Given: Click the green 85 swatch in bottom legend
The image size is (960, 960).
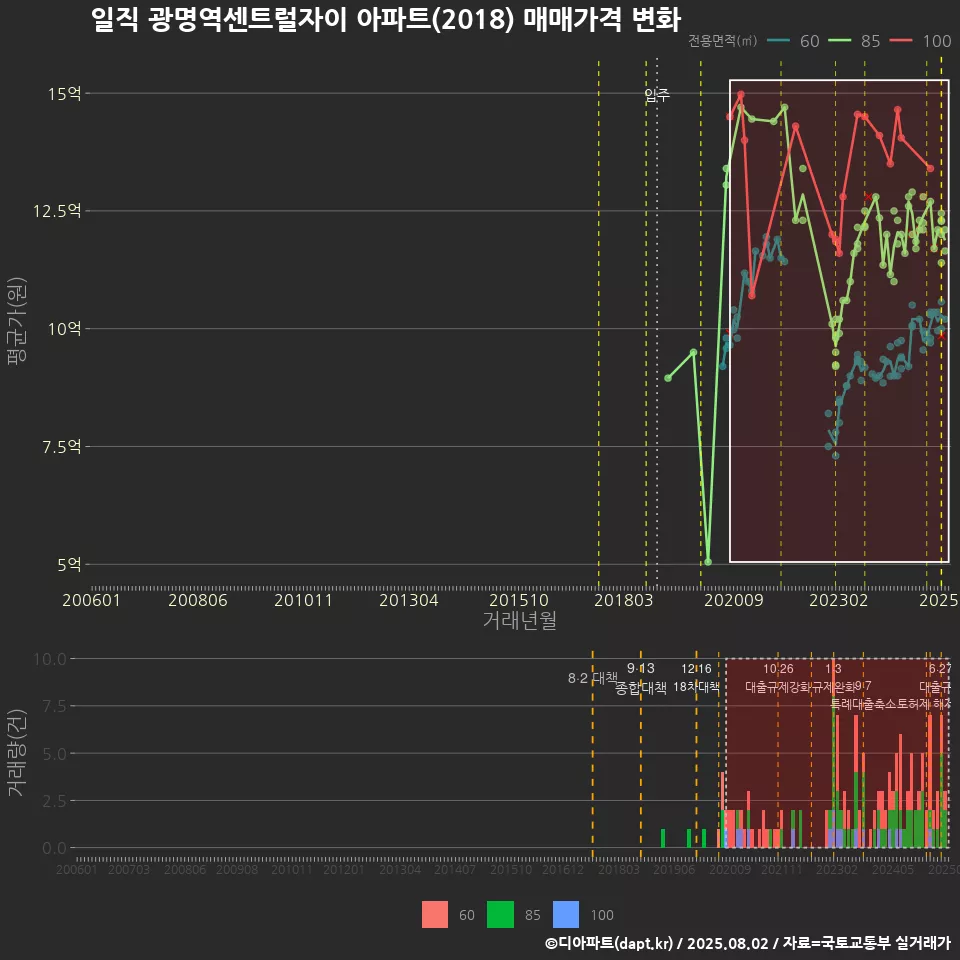Looking at the screenshot, I should 500,915.
